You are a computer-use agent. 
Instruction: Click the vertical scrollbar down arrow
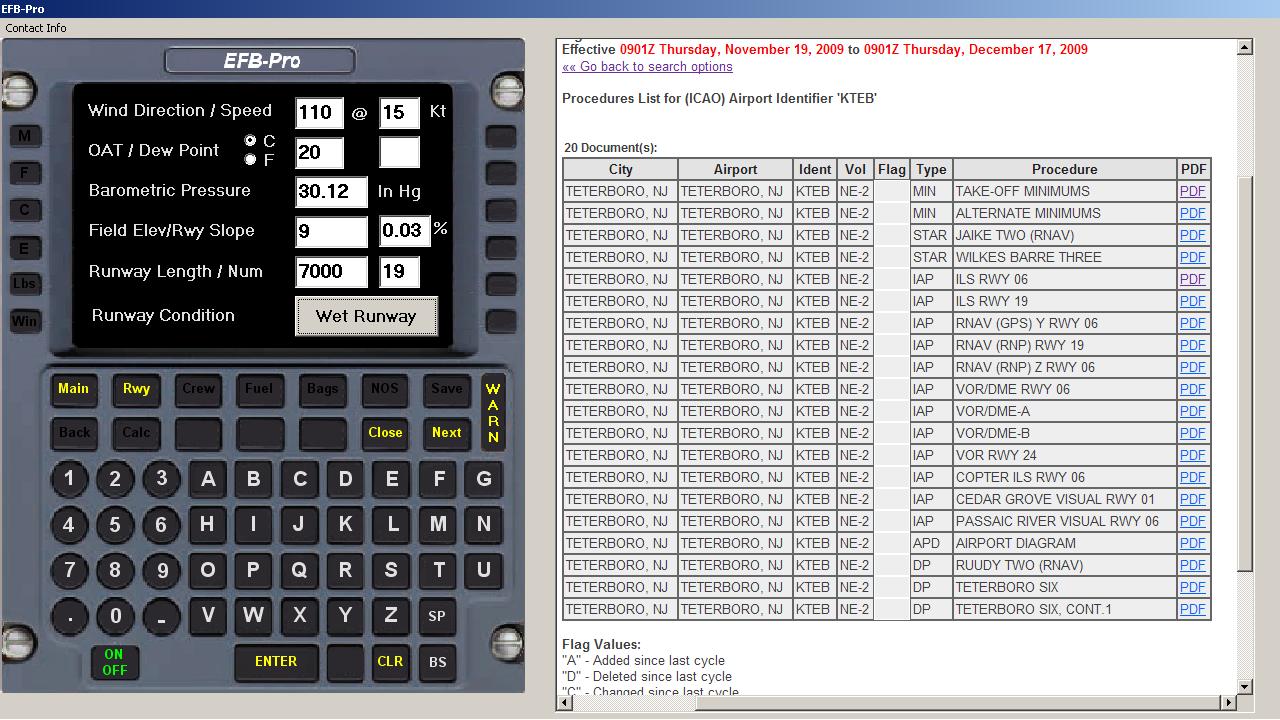click(1245, 687)
